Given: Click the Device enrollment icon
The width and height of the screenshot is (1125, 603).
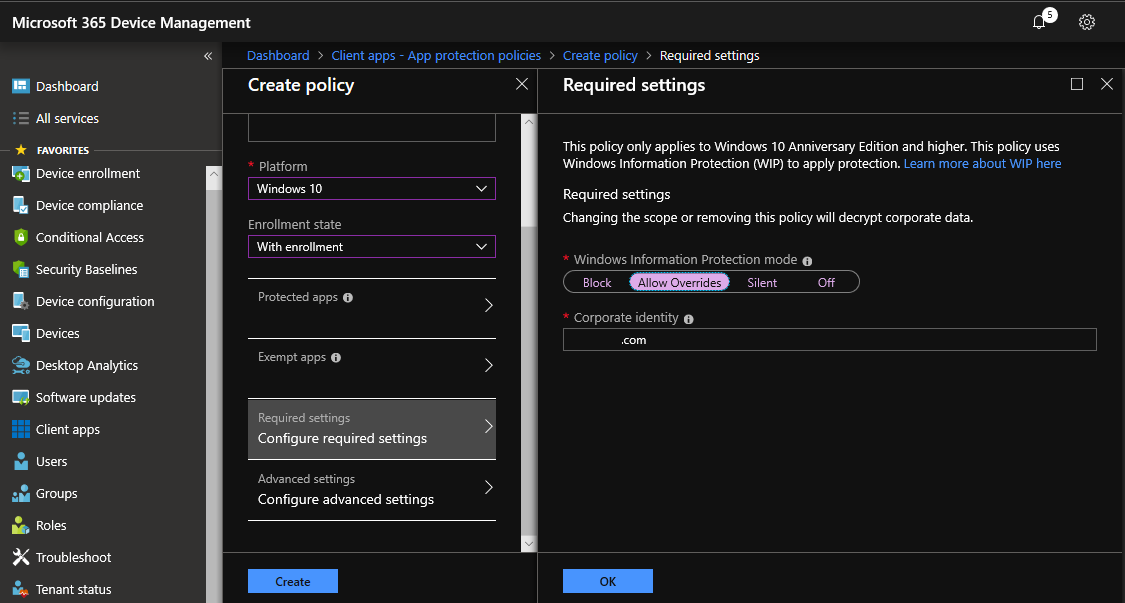Looking at the screenshot, I should click(x=21, y=174).
